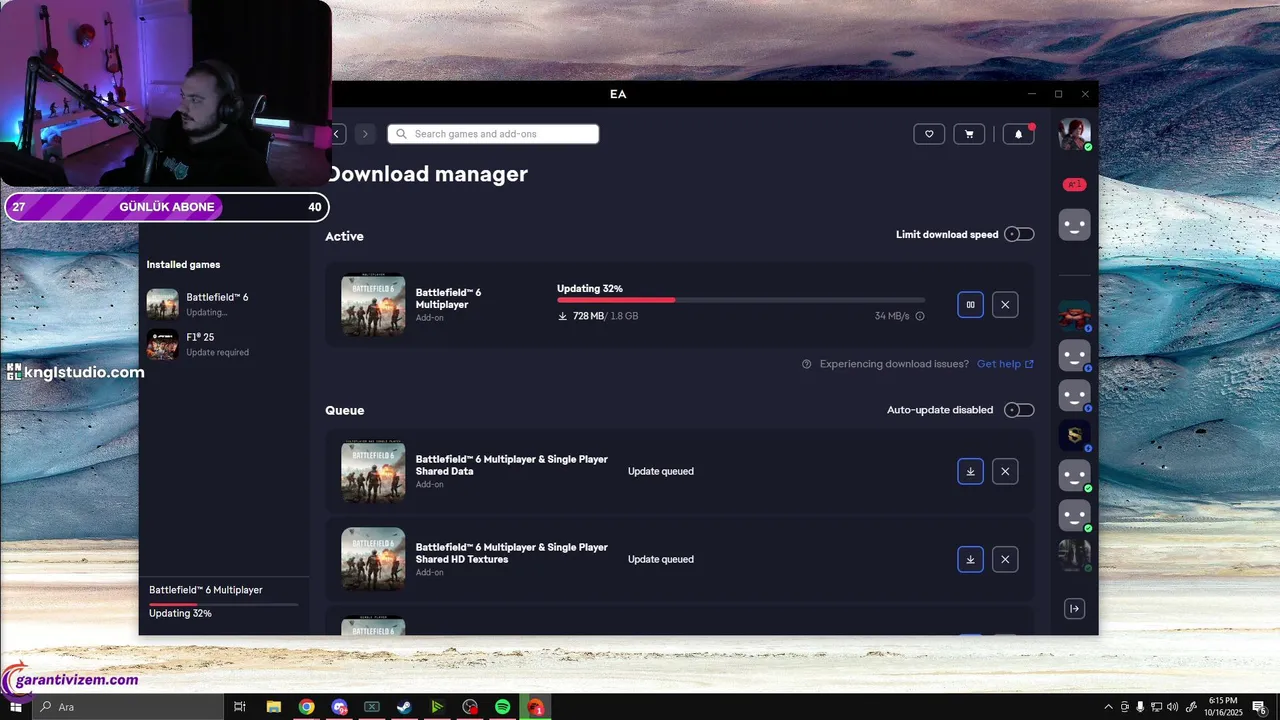Click Update queued in HD Textures row

coord(661,559)
